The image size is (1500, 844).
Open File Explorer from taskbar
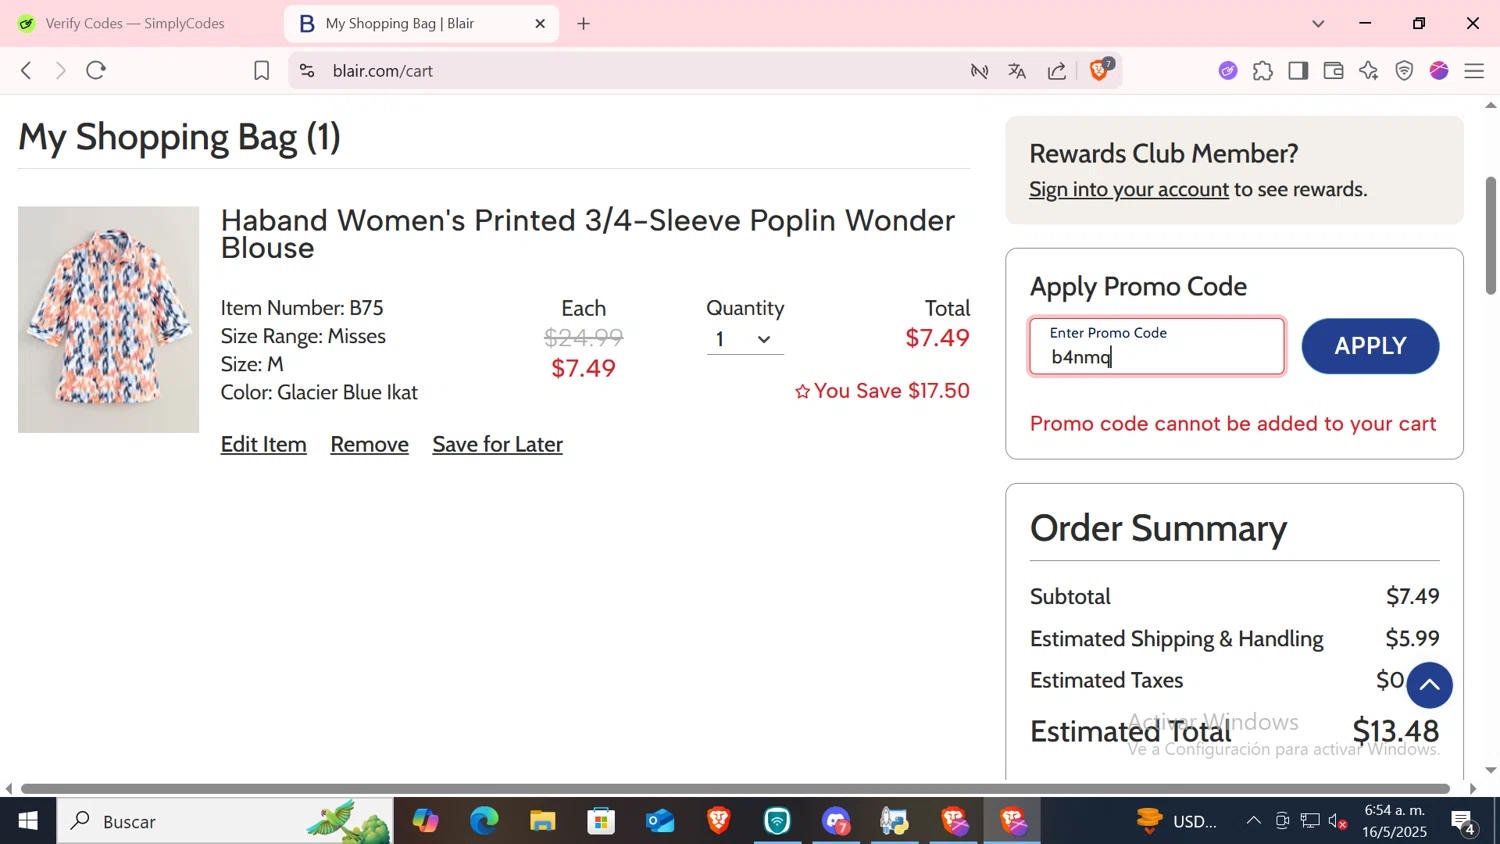tap(542, 821)
